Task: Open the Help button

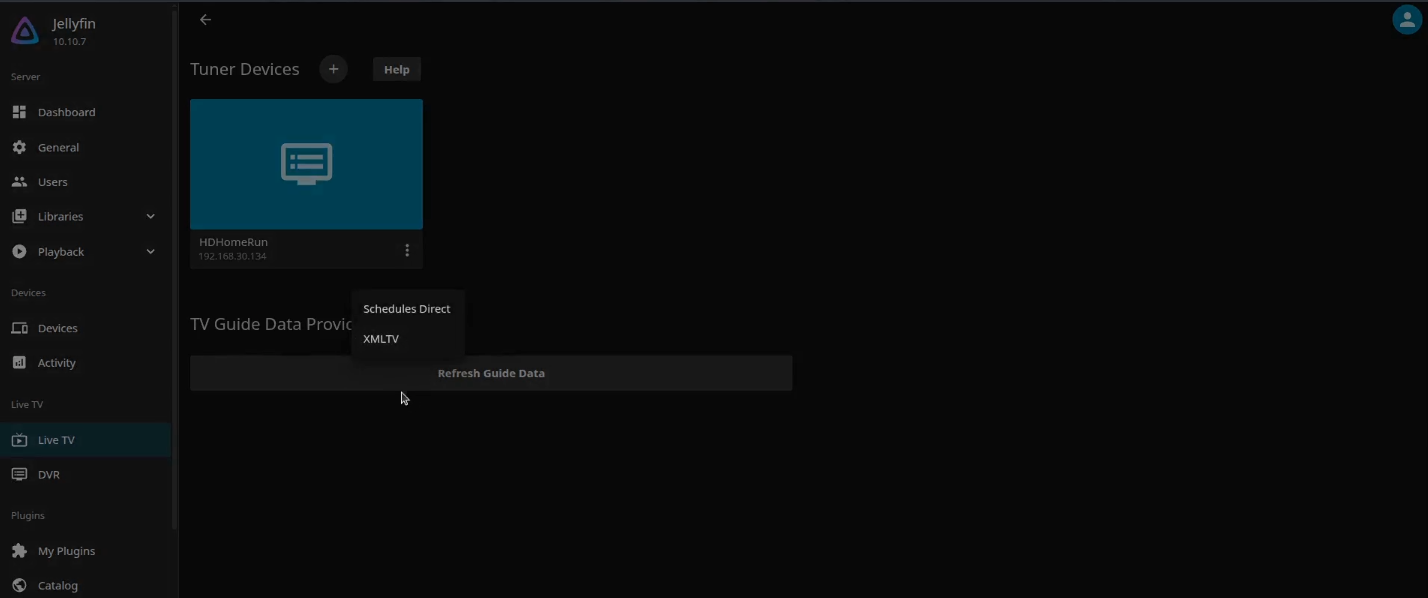Action: [x=397, y=69]
